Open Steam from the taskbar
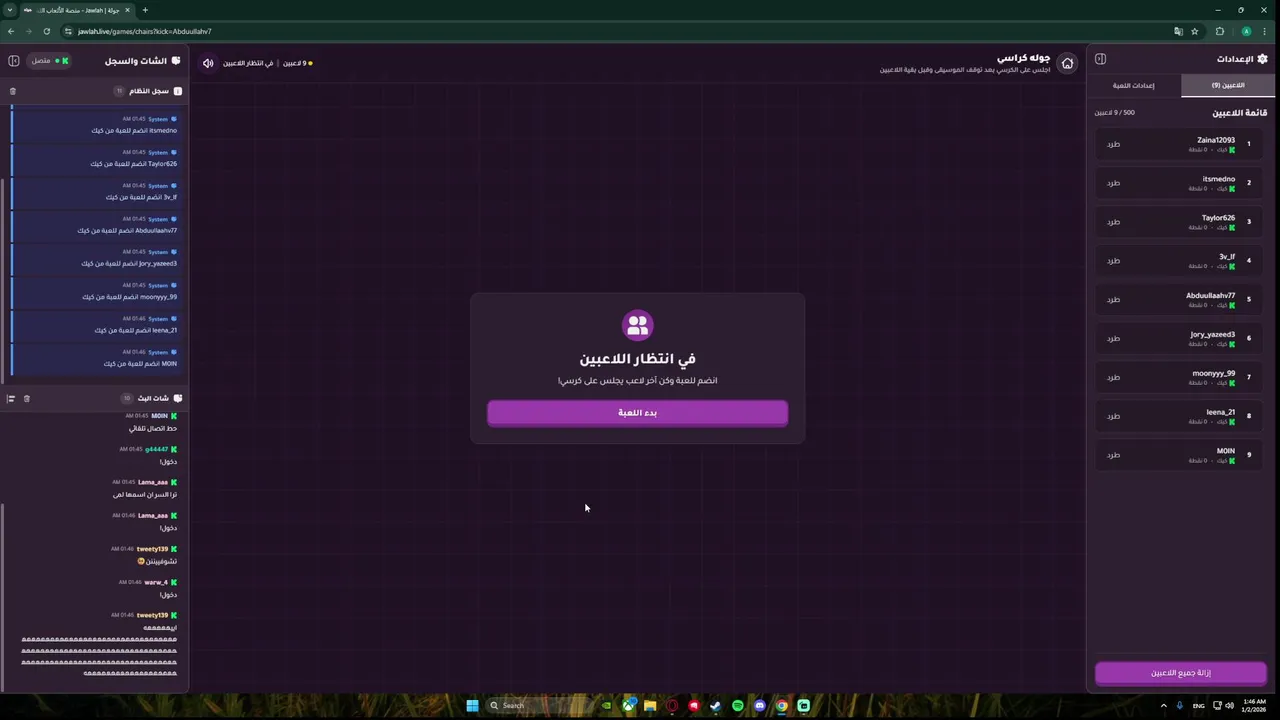This screenshot has height=720, width=1280. point(716,705)
